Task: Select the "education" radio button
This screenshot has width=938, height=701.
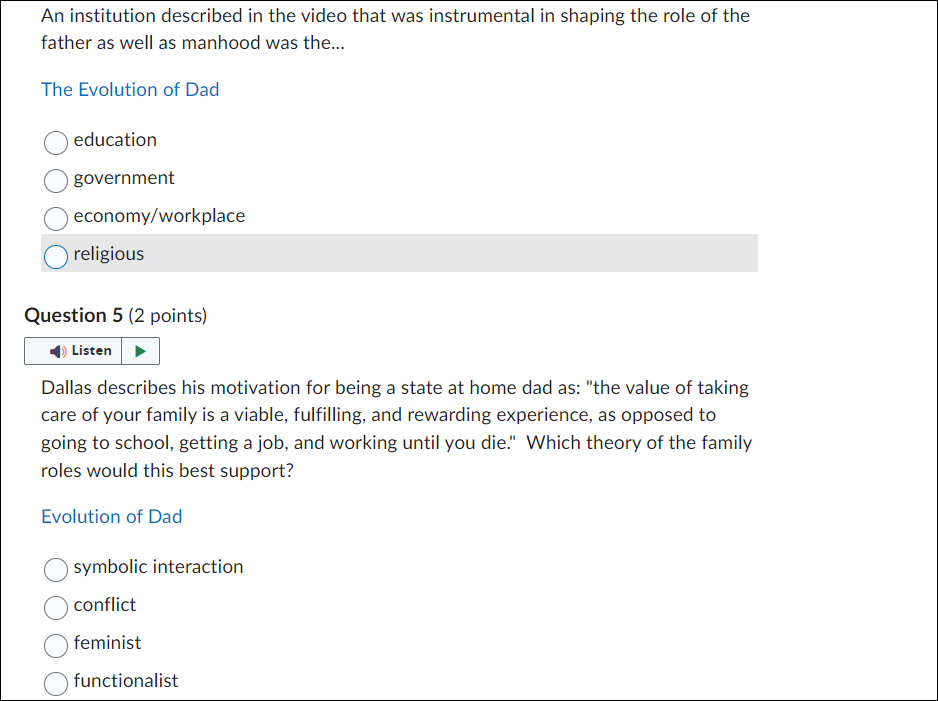Action: coord(56,143)
